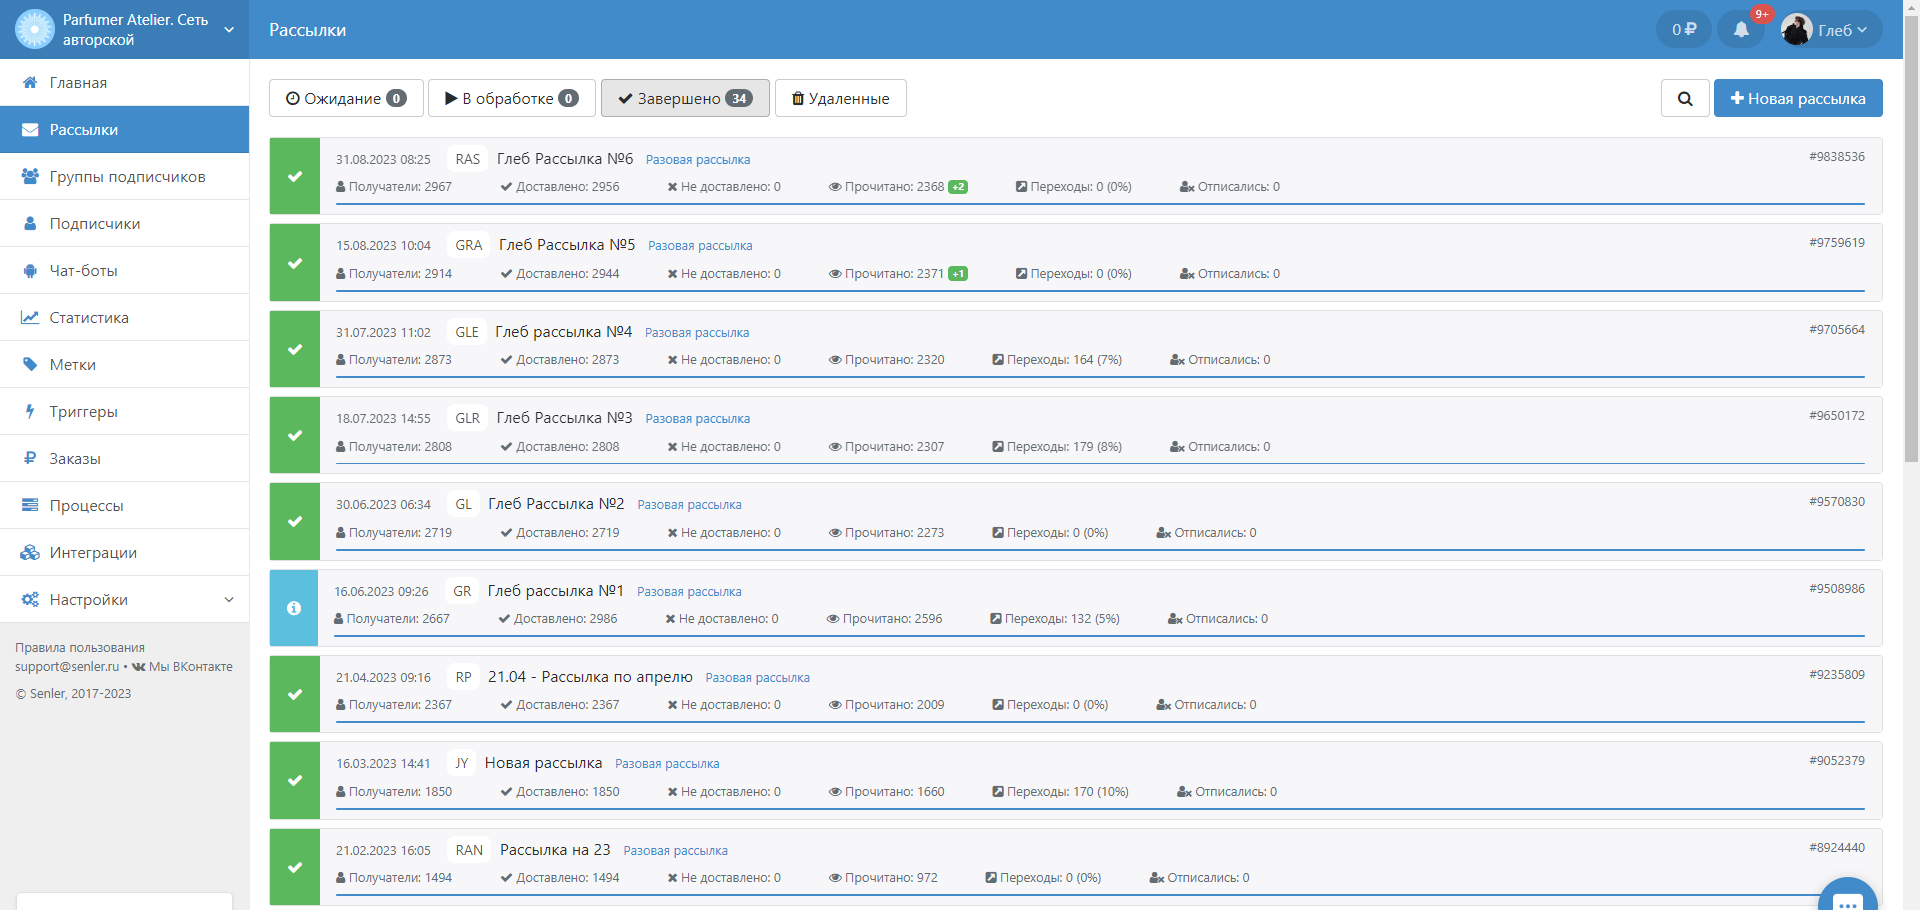Click the +1 badge on Рассылка №5
The image size is (1920, 910).
[x=958, y=274]
